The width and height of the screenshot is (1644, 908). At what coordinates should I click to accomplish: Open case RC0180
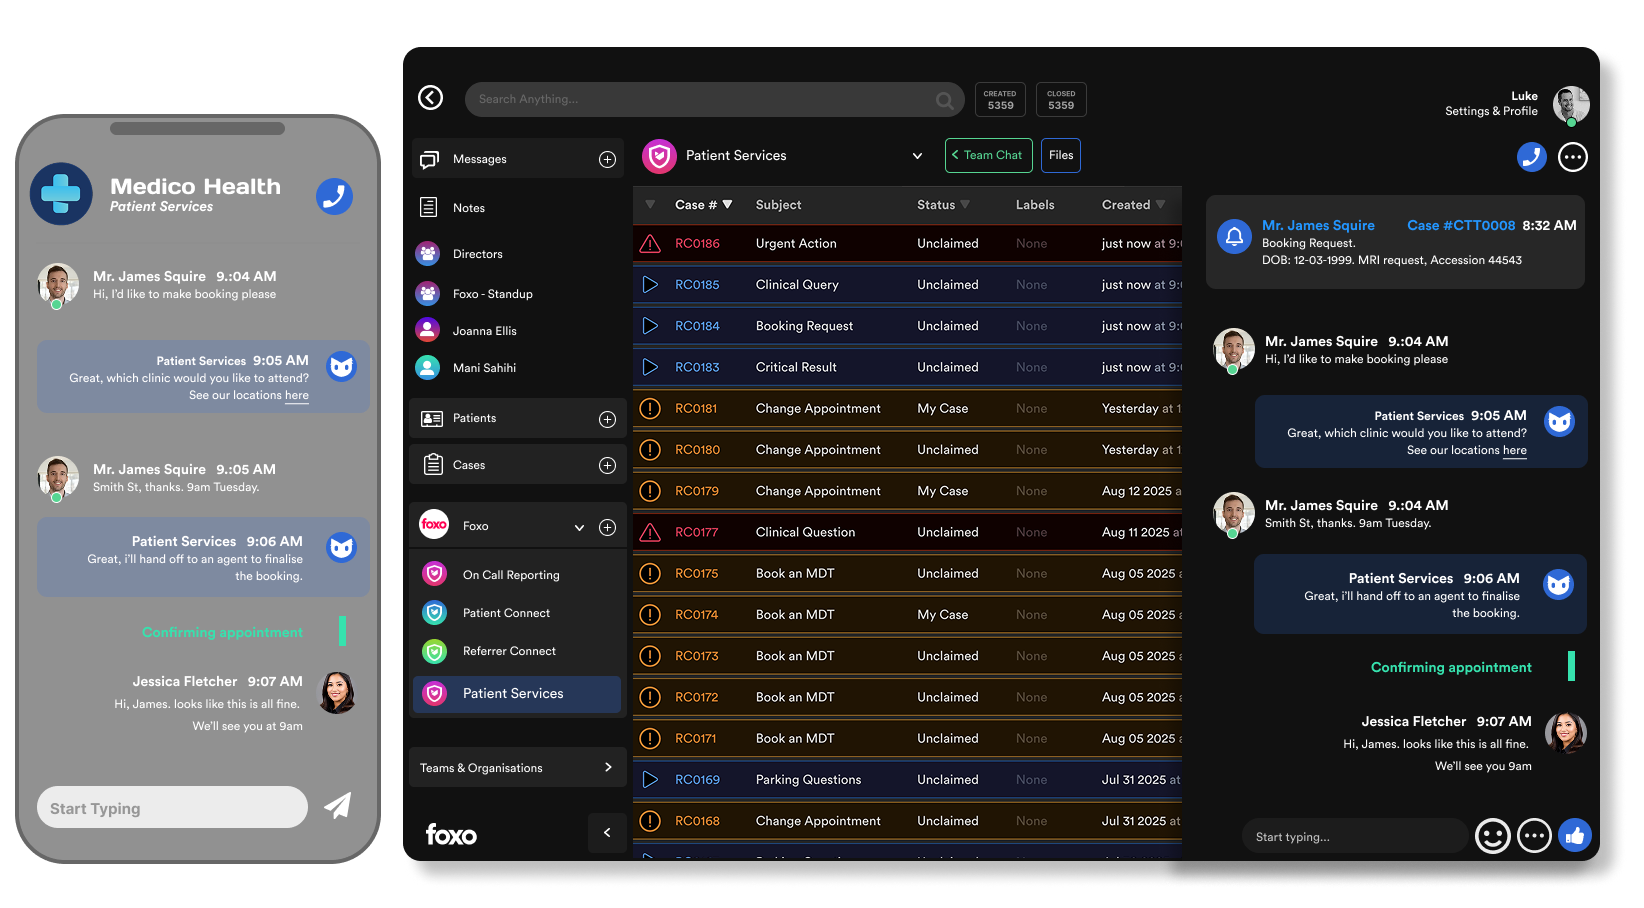pos(697,450)
